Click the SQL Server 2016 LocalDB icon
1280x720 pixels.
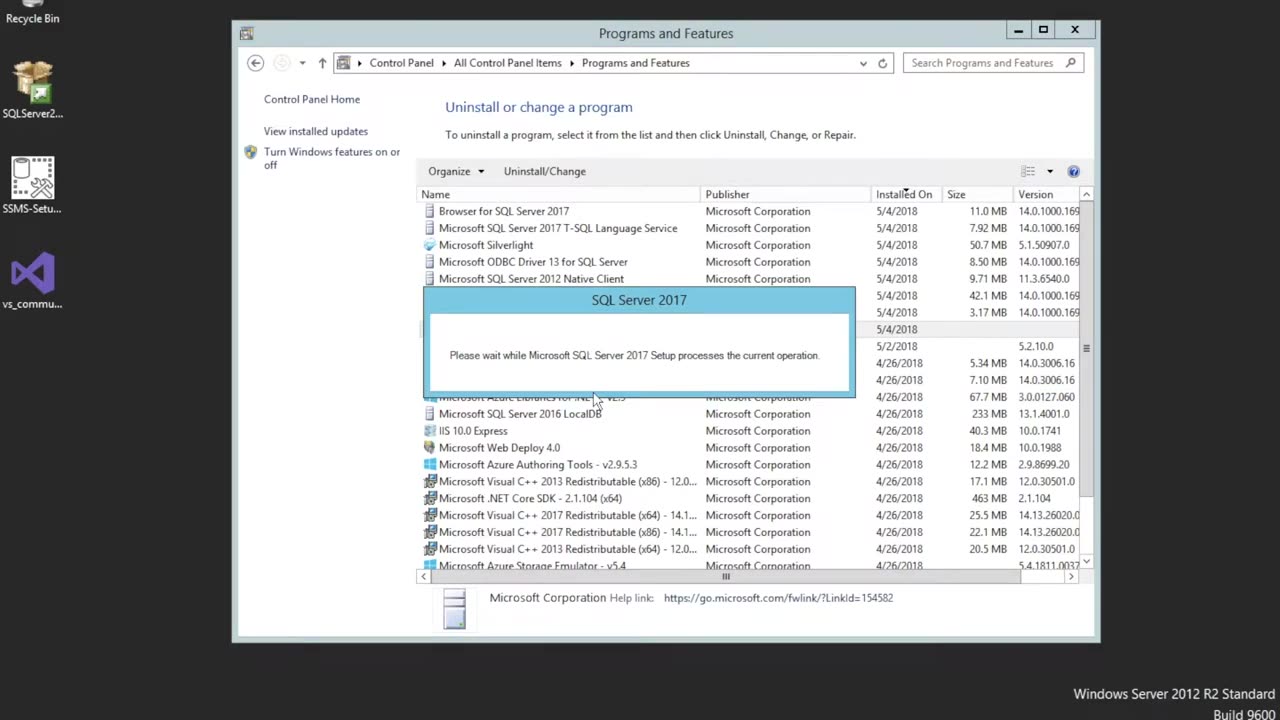429,414
